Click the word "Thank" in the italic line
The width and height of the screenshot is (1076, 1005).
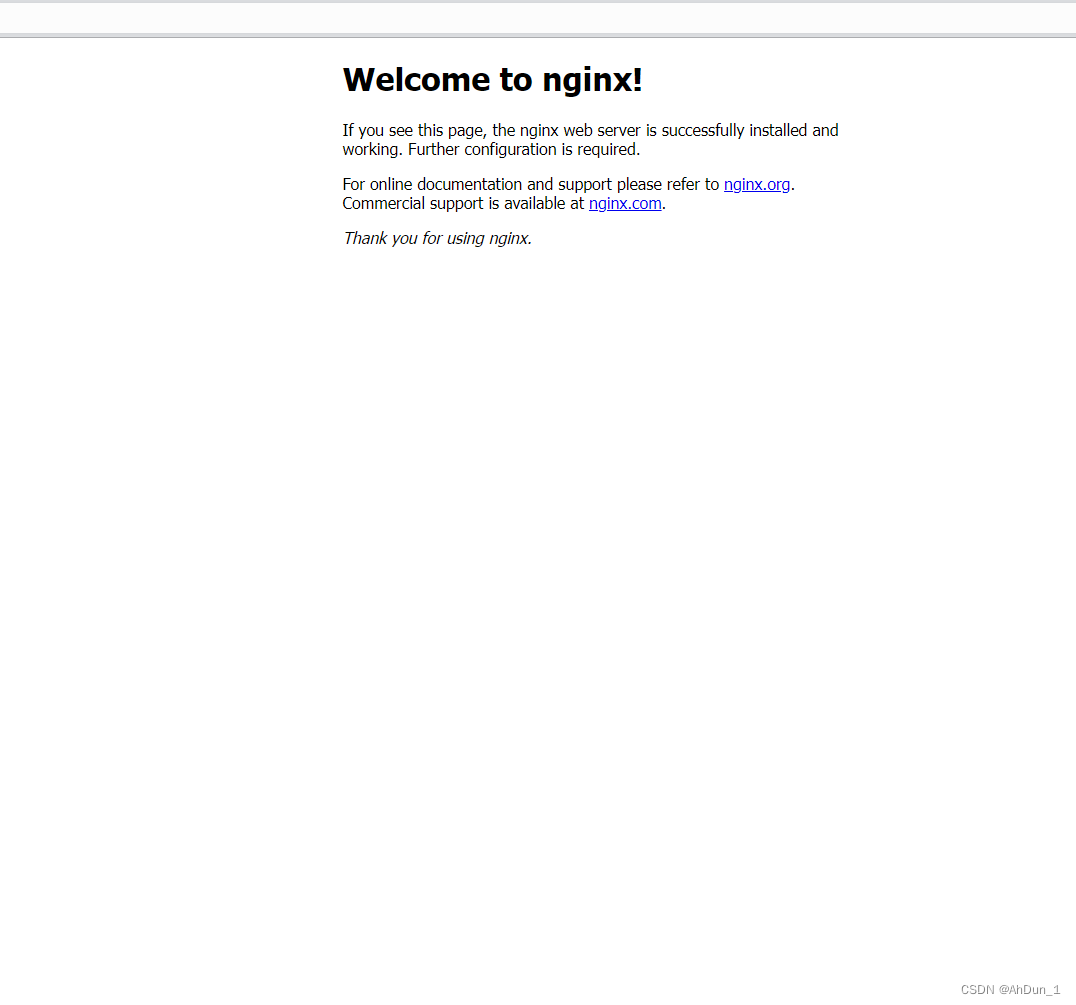pos(364,238)
